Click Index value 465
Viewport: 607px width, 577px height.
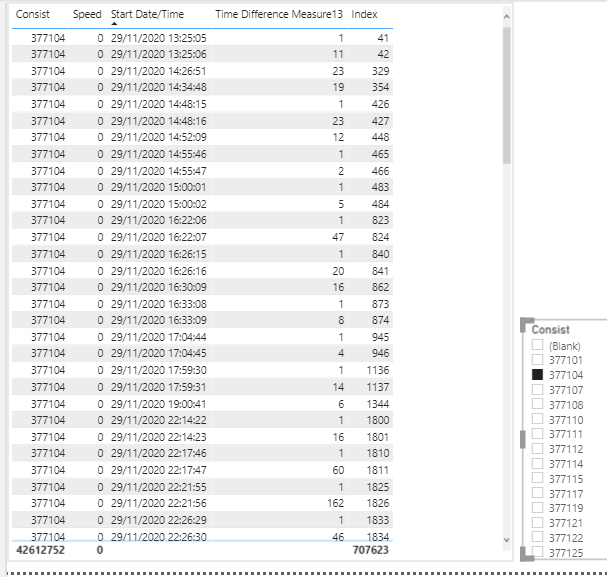(x=381, y=154)
